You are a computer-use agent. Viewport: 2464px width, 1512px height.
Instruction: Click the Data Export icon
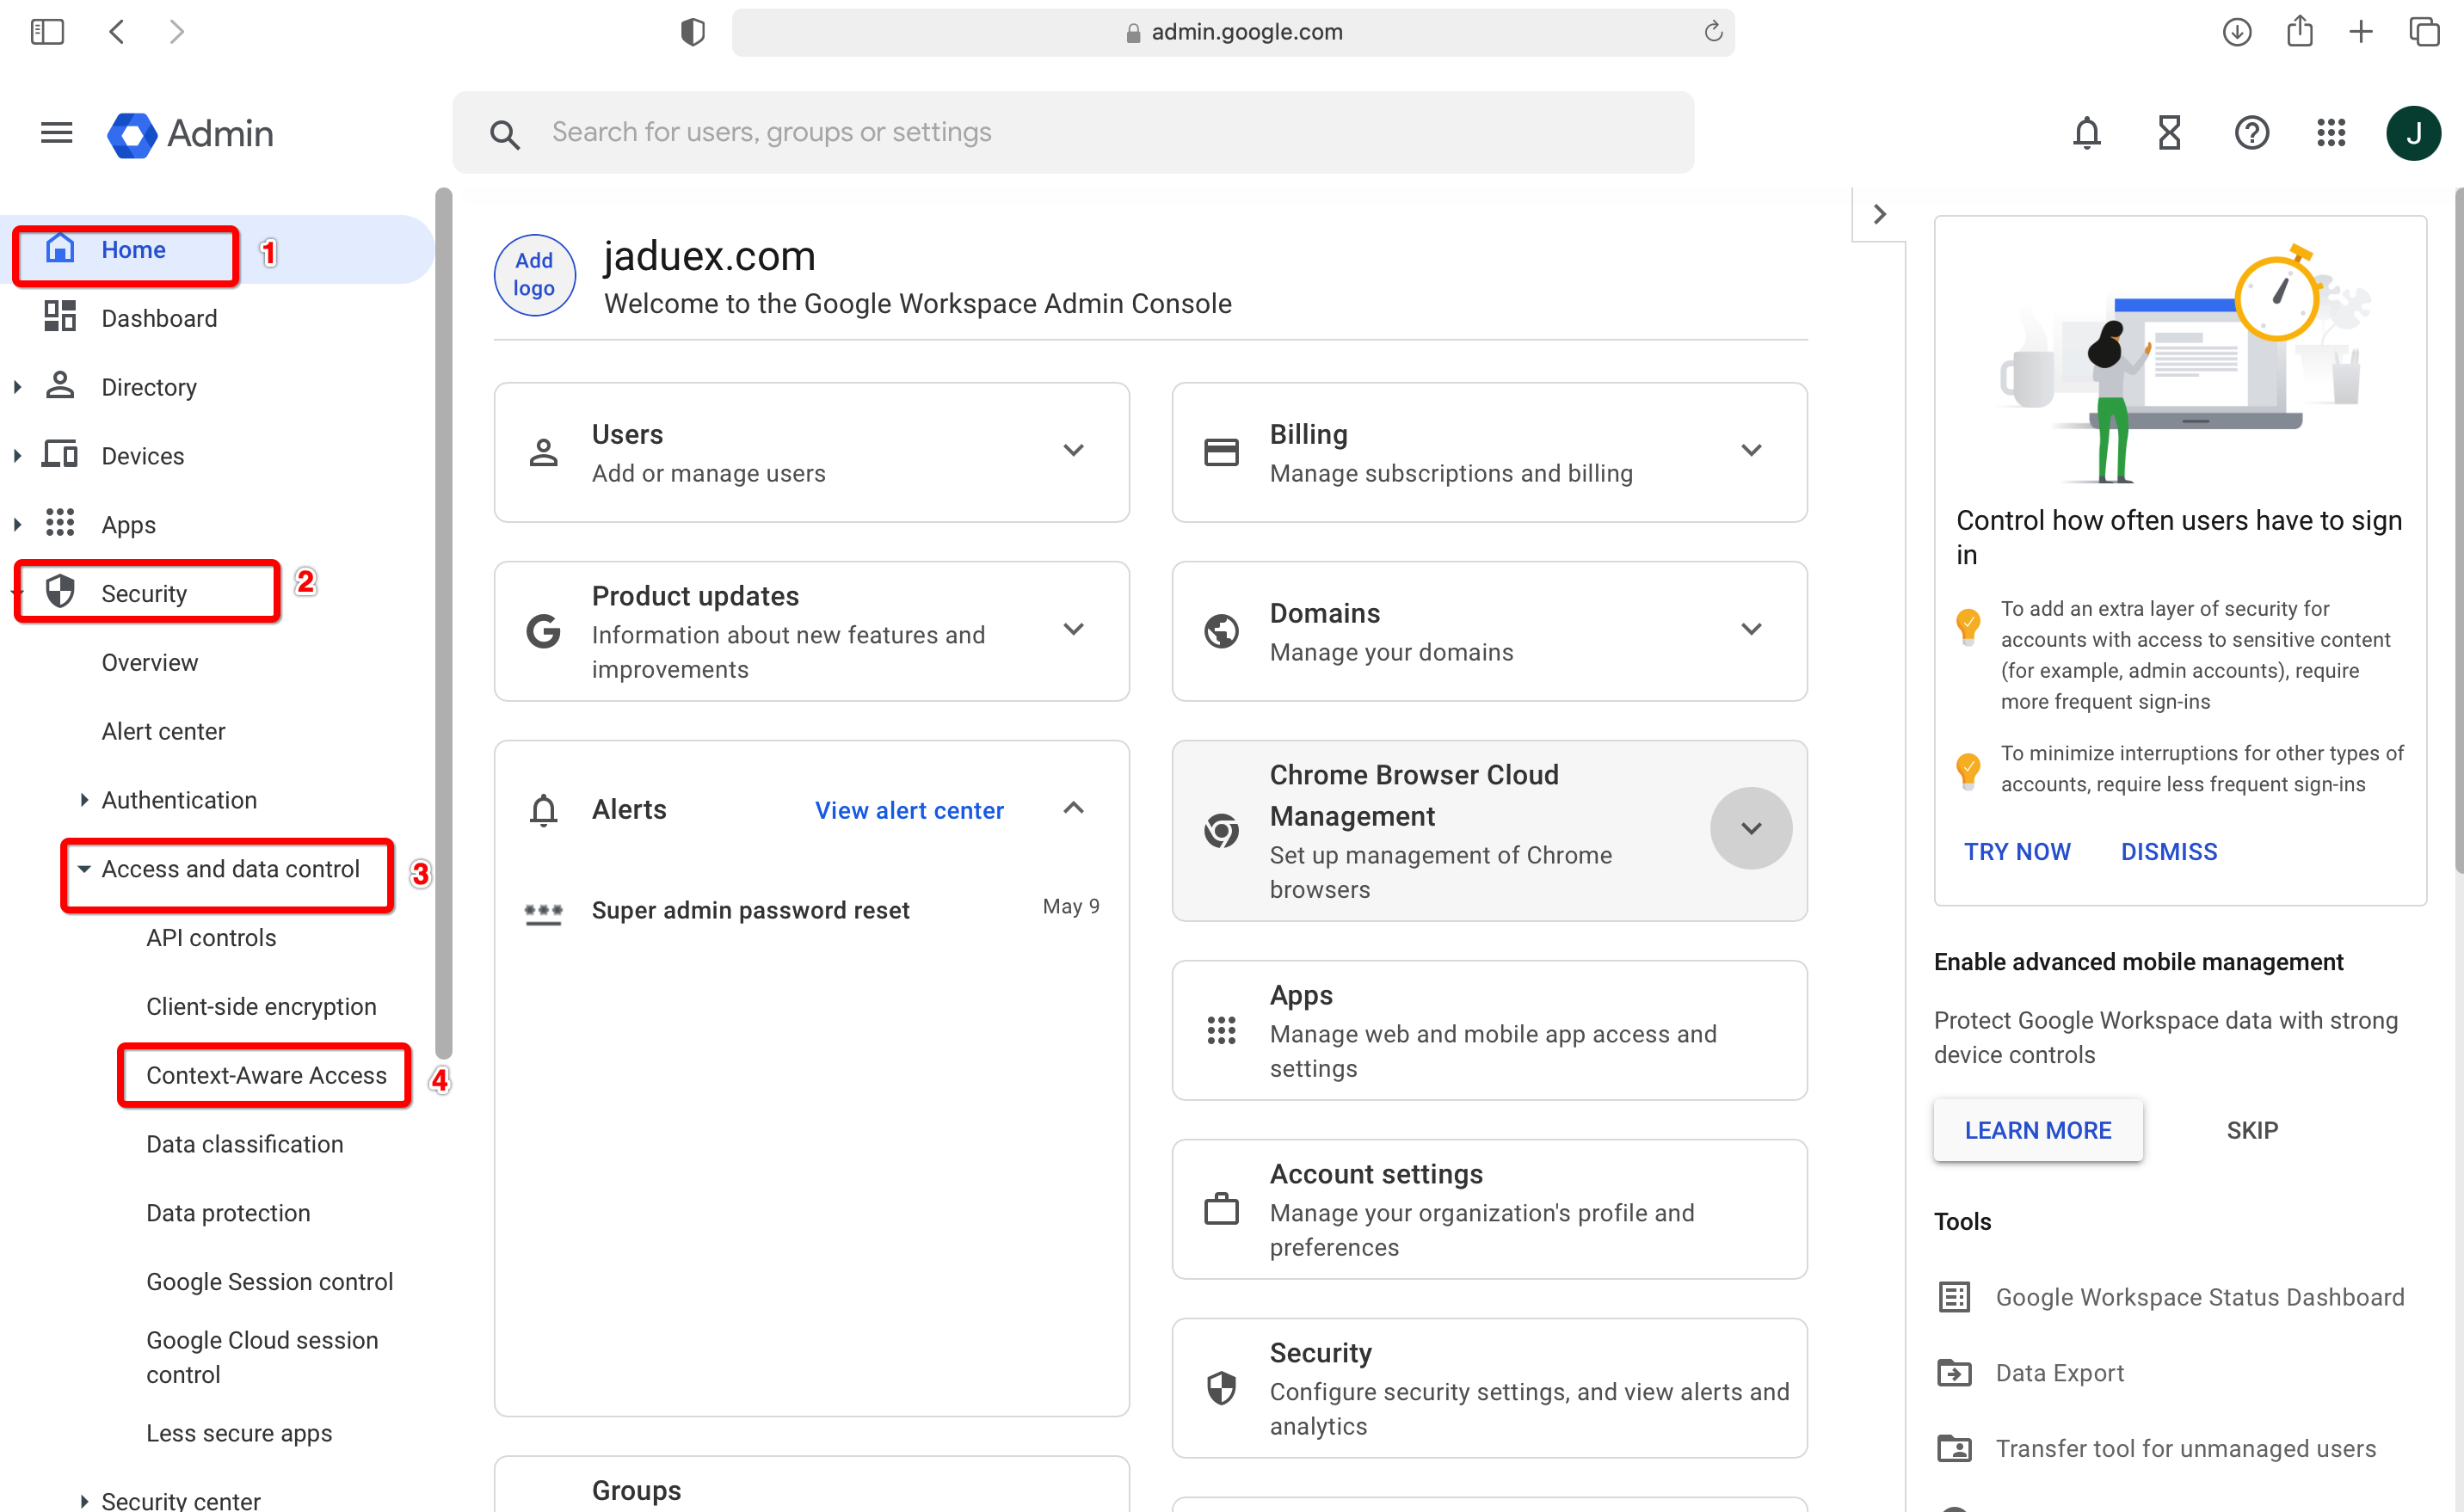(1953, 1372)
